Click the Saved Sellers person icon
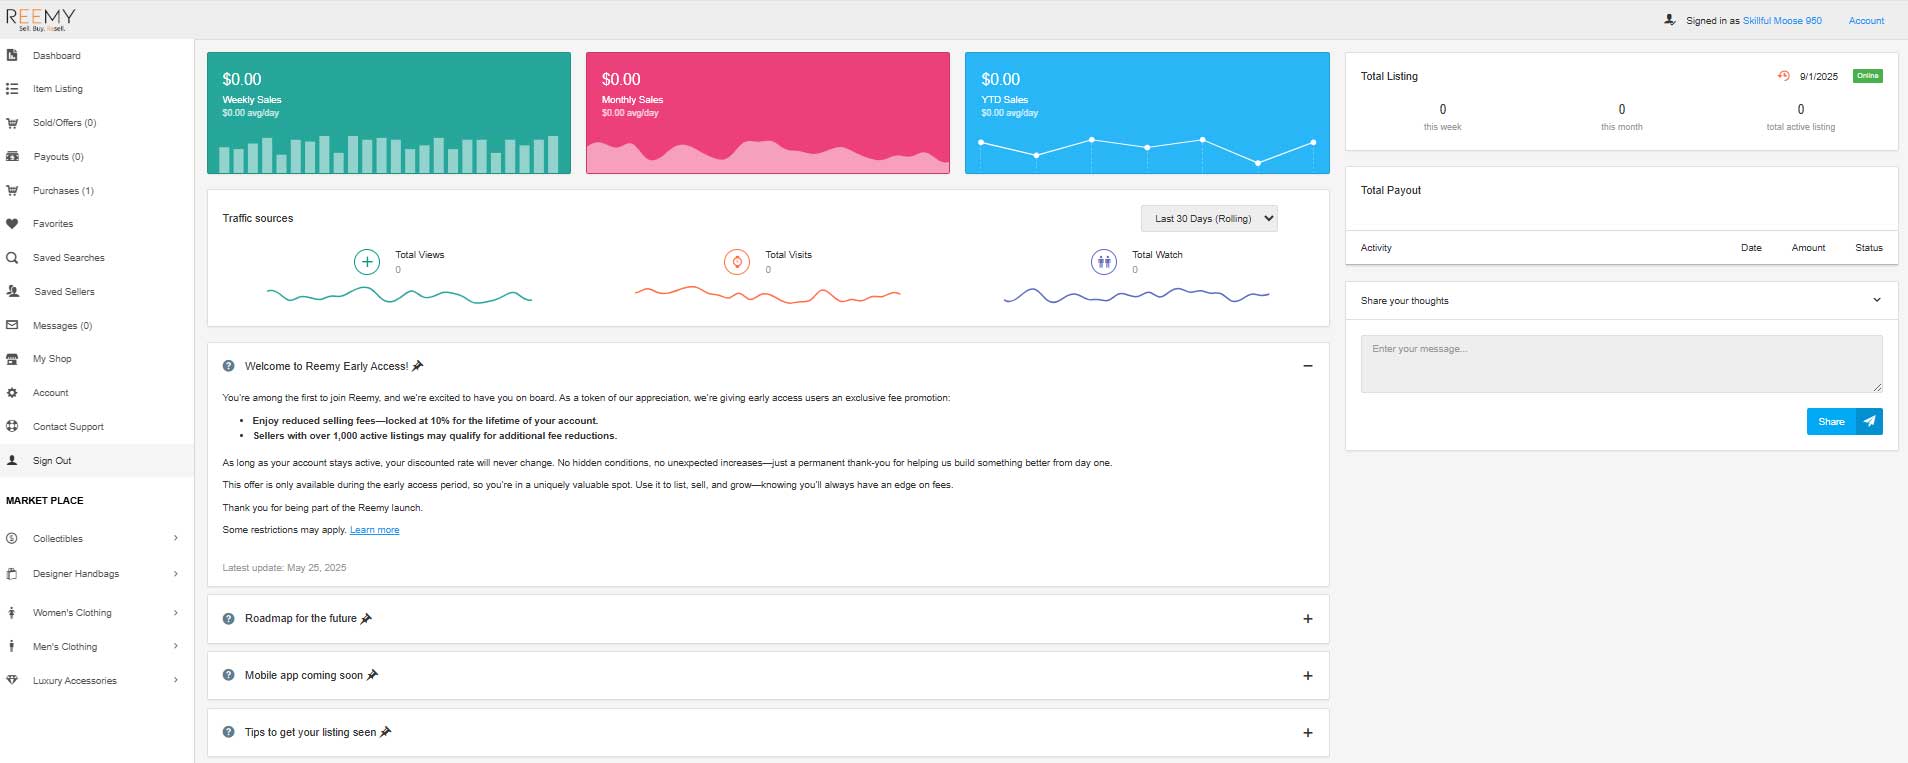Screen dimensions: 1908x763 (12, 292)
